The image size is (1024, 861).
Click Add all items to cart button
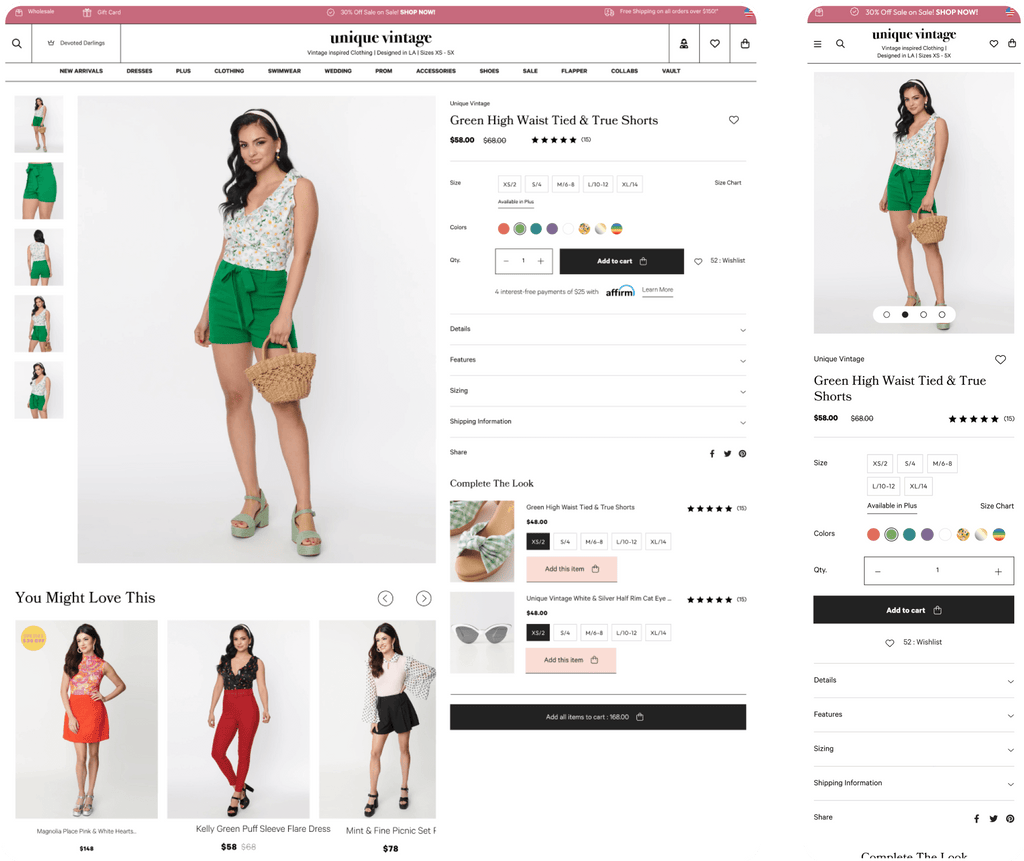(x=597, y=717)
